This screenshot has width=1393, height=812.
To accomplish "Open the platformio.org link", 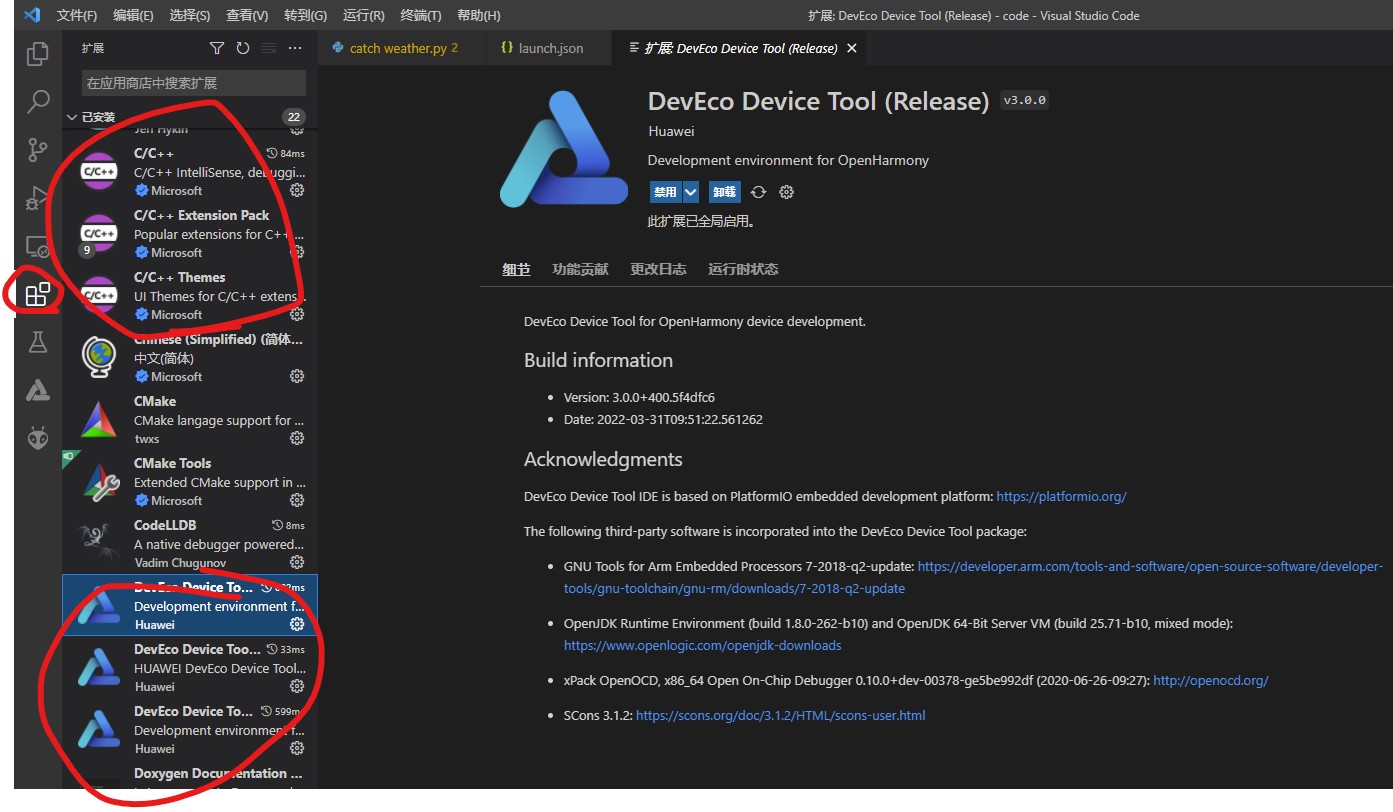I will point(1061,496).
